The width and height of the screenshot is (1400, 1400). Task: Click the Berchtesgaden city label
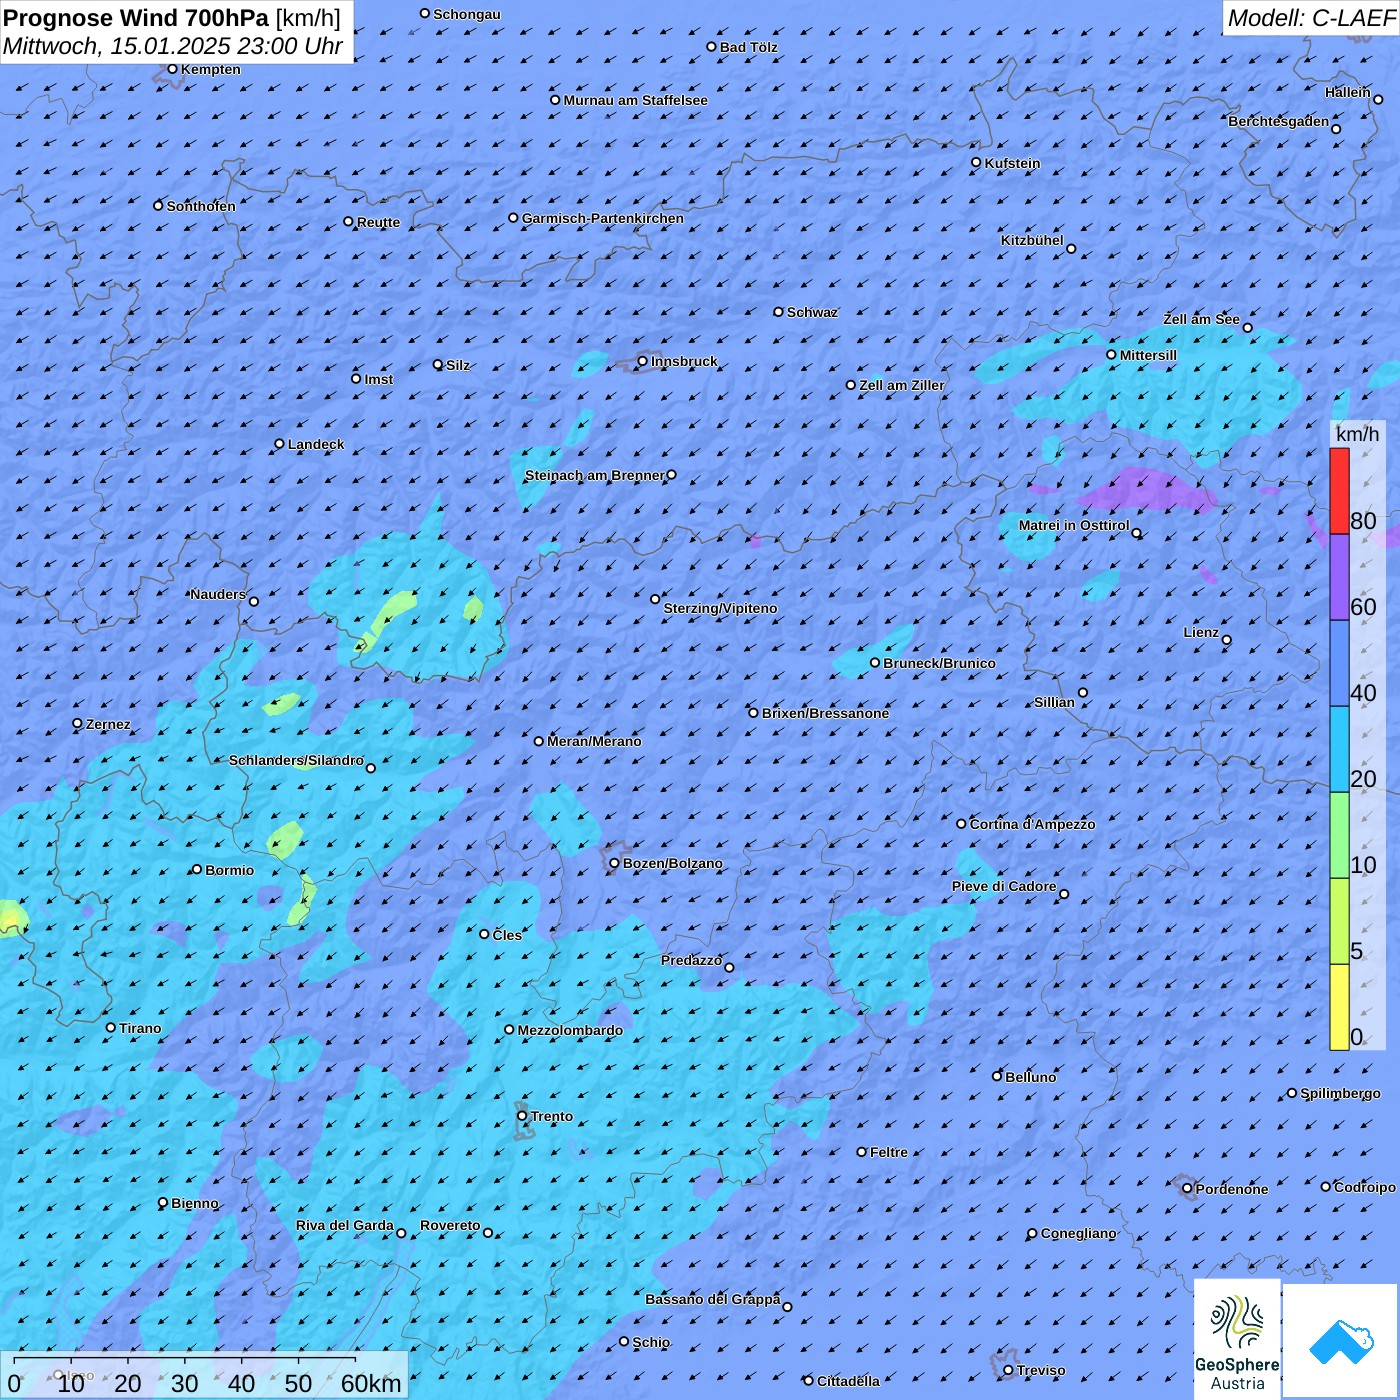coord(1278,121)
